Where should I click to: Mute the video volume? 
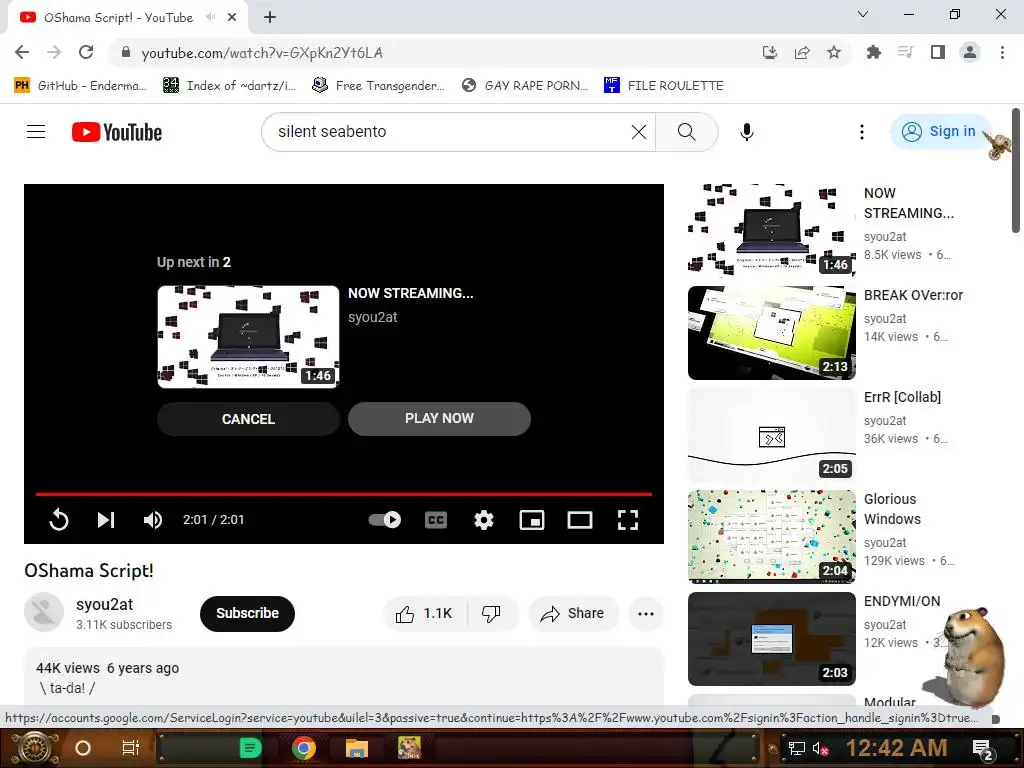(x=153, y=520)
